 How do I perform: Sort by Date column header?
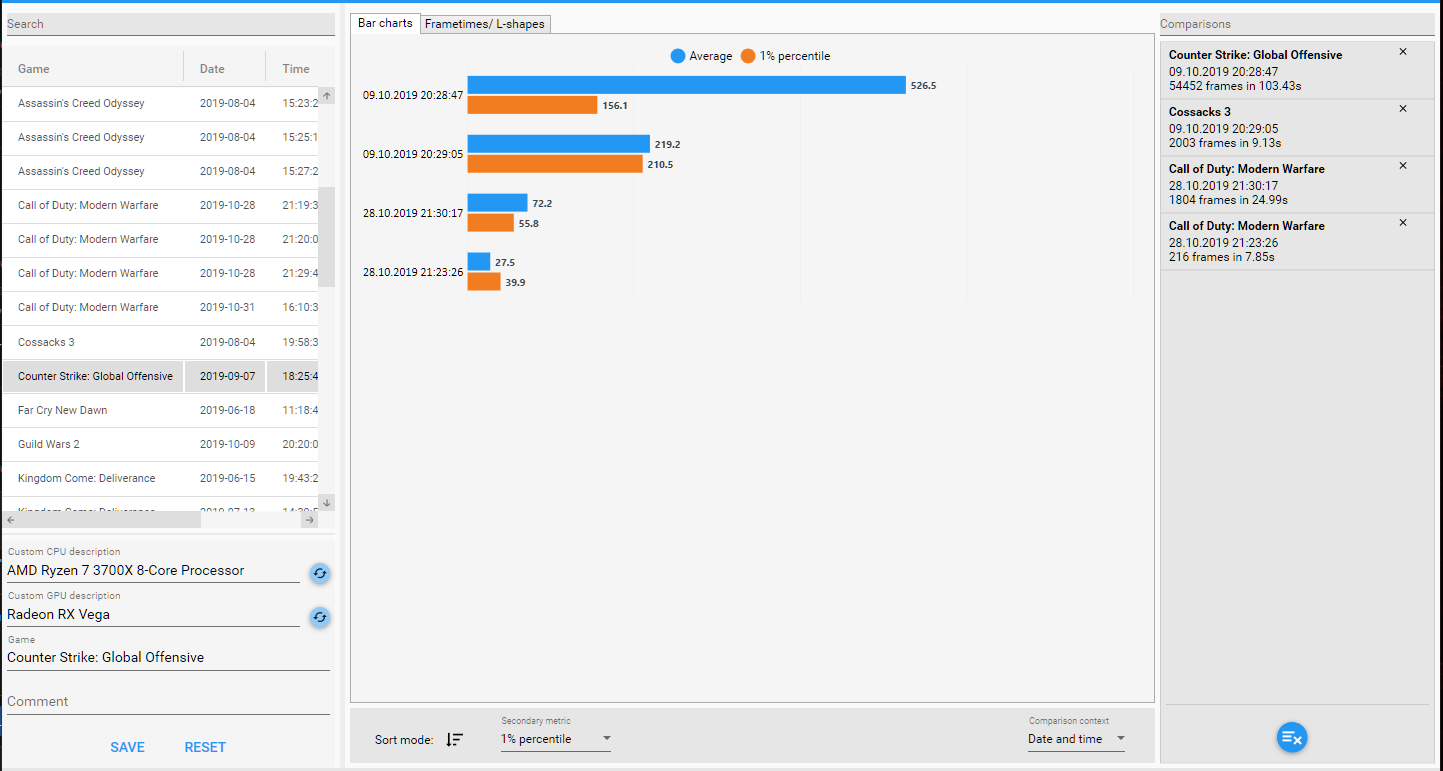(225, 69)
